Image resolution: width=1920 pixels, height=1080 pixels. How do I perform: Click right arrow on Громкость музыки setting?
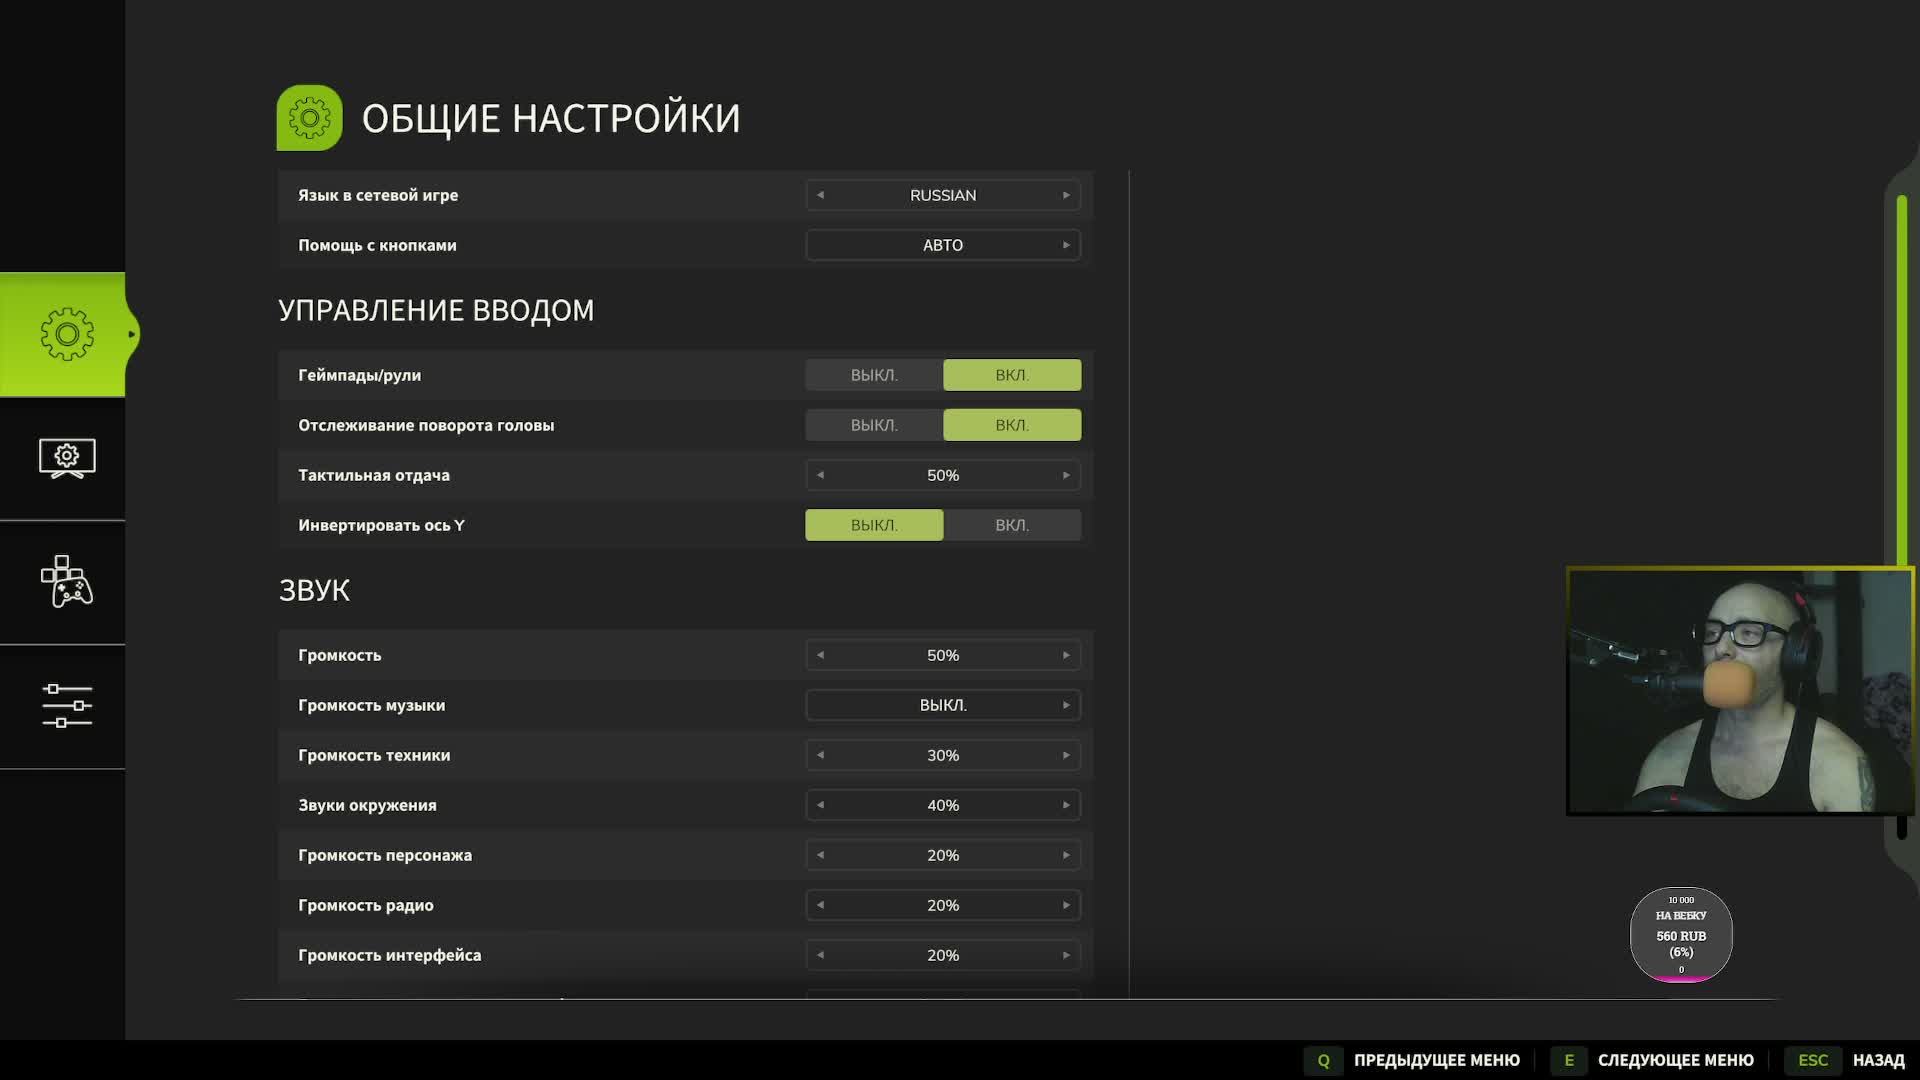click(1067, 704)
